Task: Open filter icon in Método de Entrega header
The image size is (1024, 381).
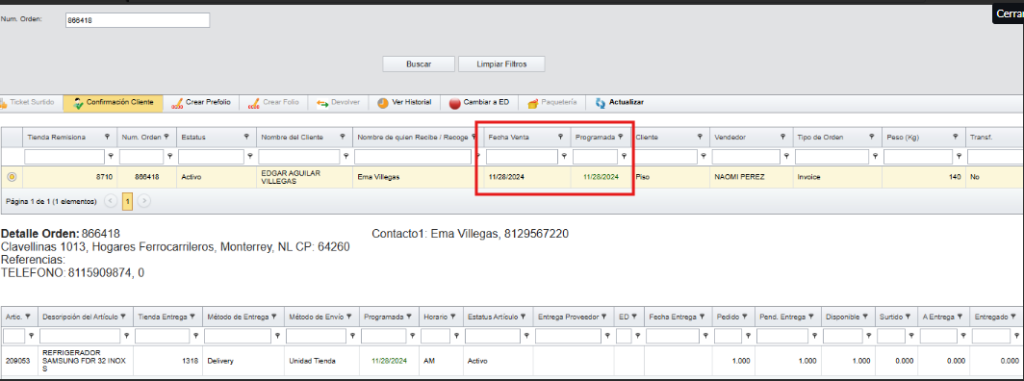Action: [x=275, y=316]
